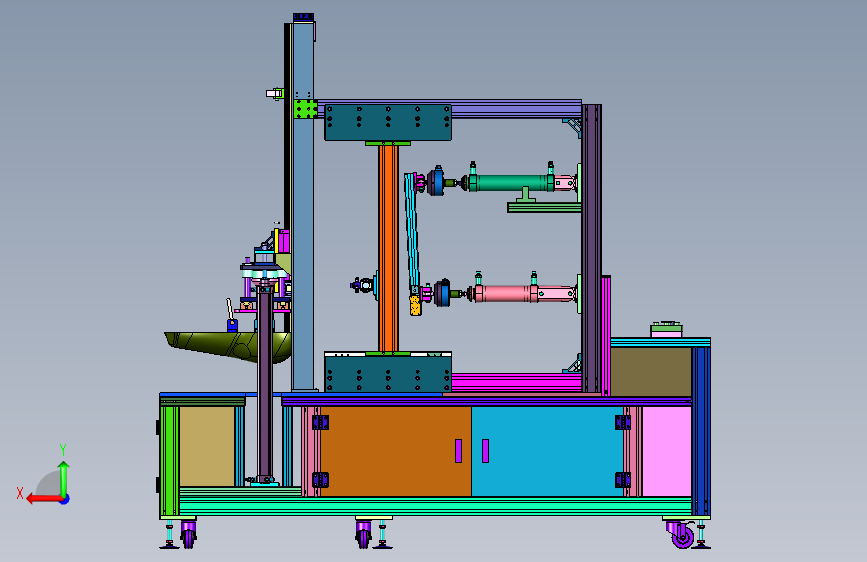Select the magenta horizontal beam beside lower plate
The height and width of the screenshot is (562, 867).
pos(516,383)
